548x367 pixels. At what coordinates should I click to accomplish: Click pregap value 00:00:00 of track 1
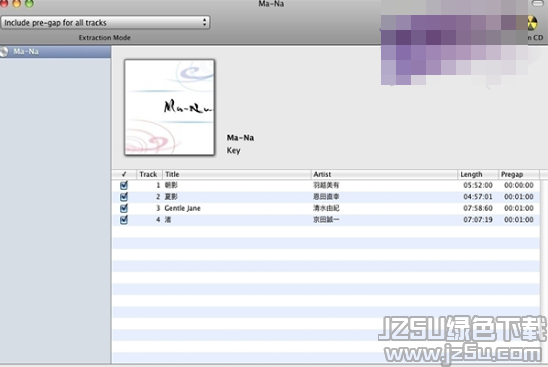(519, 185)
